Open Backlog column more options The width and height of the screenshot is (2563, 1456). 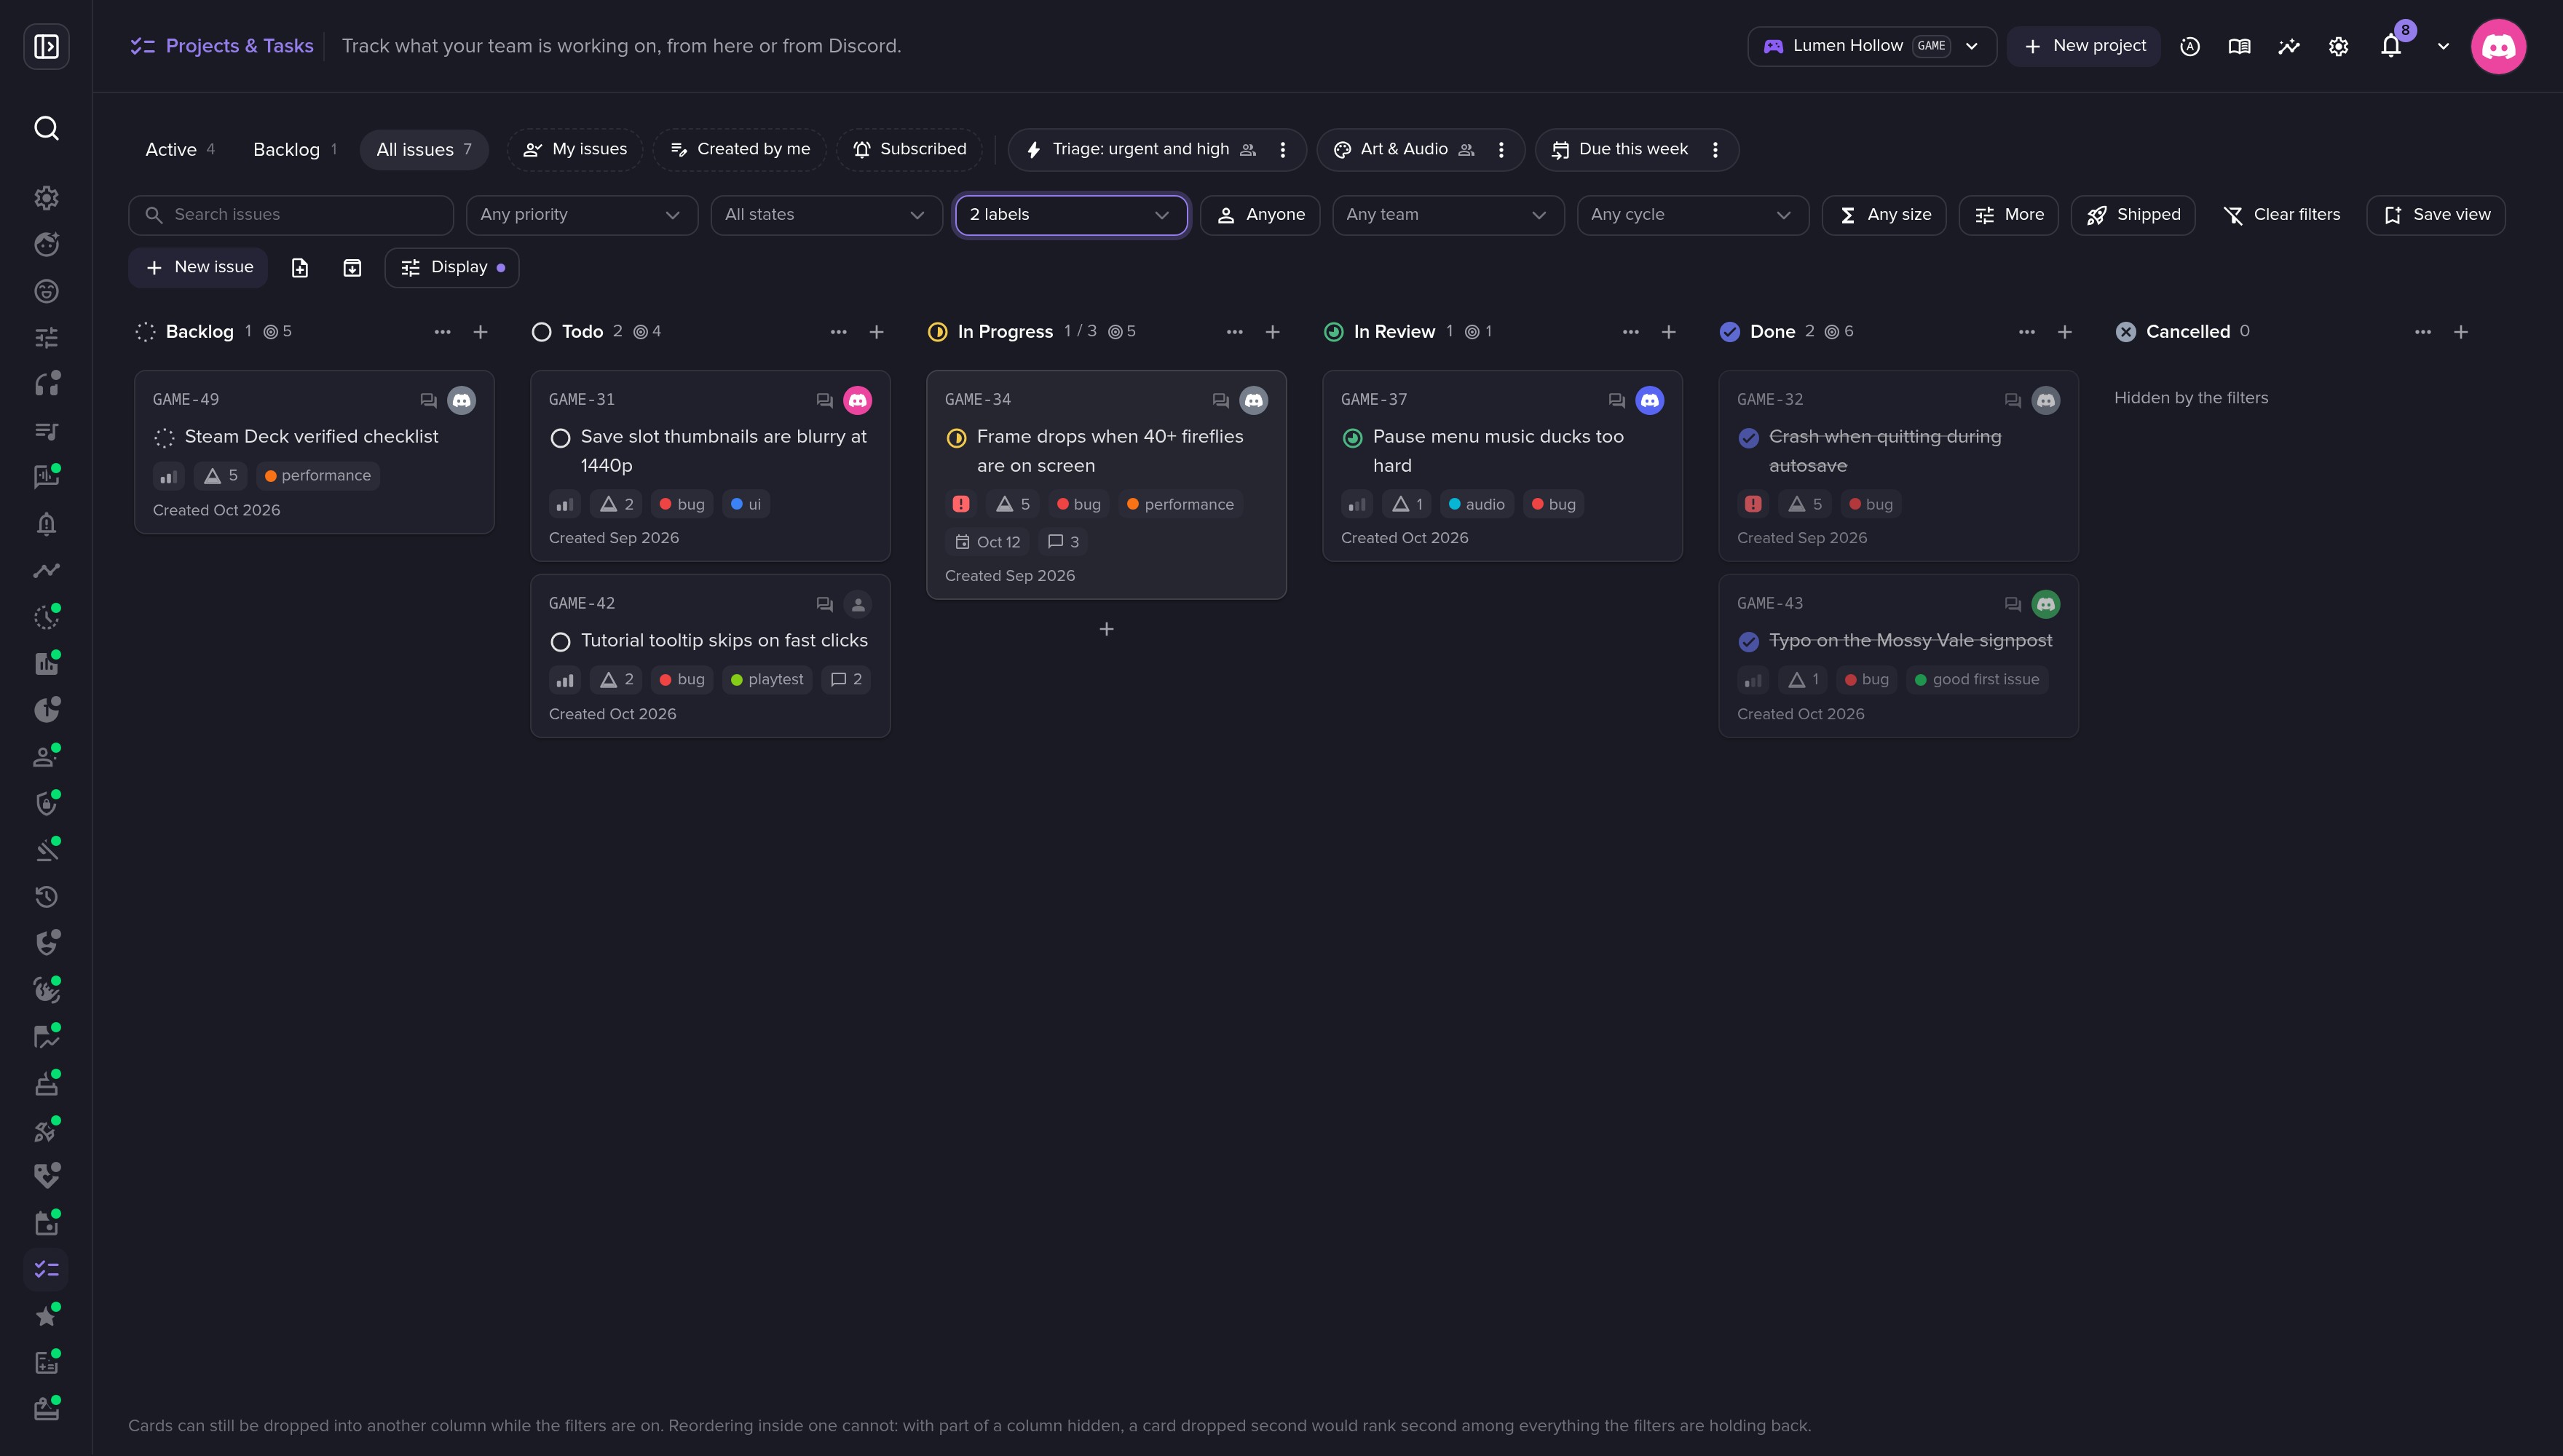coord(442,332)
